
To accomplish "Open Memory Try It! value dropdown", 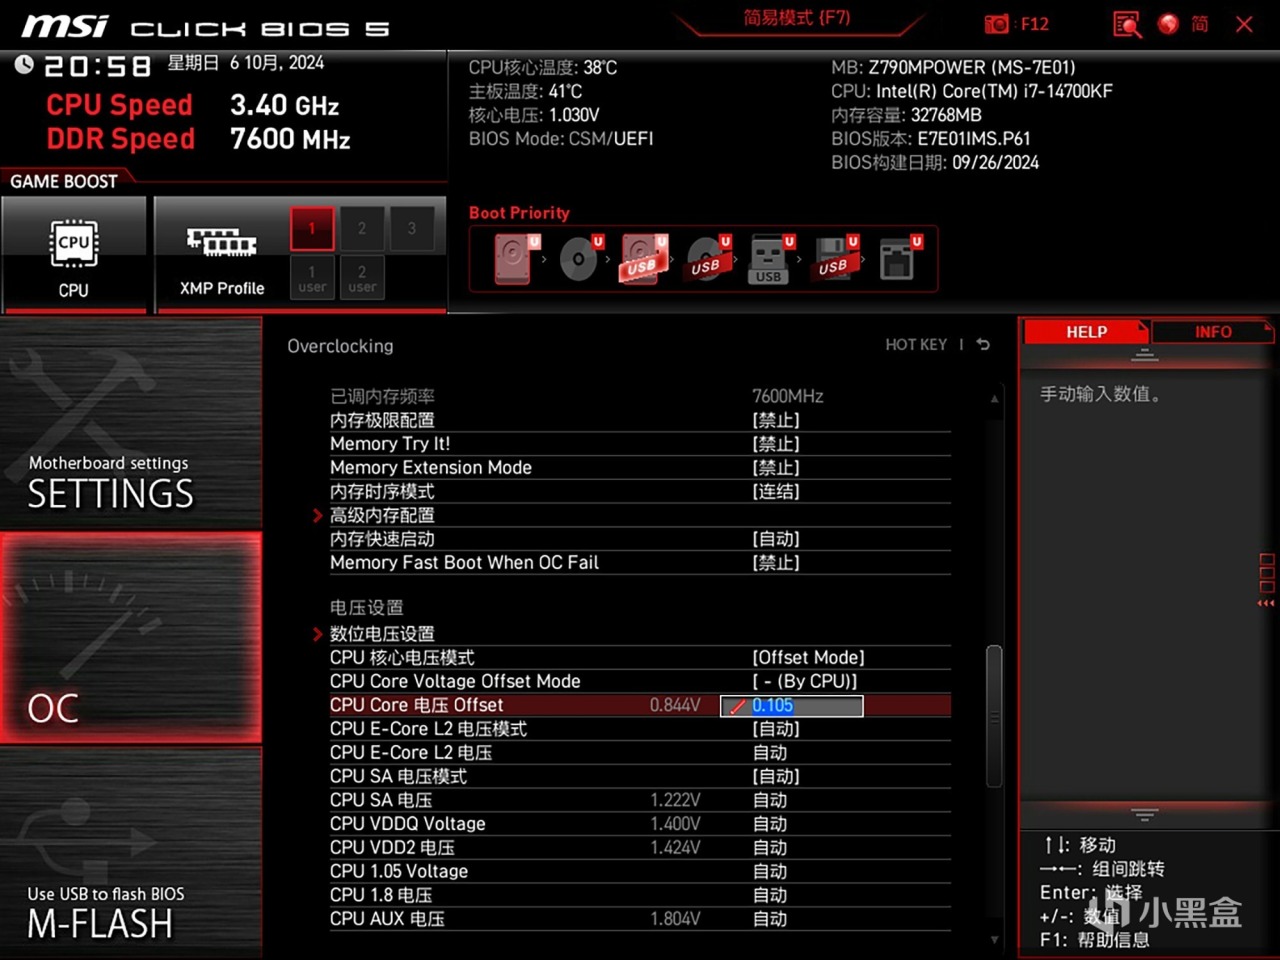I will [x=776, y=444].
